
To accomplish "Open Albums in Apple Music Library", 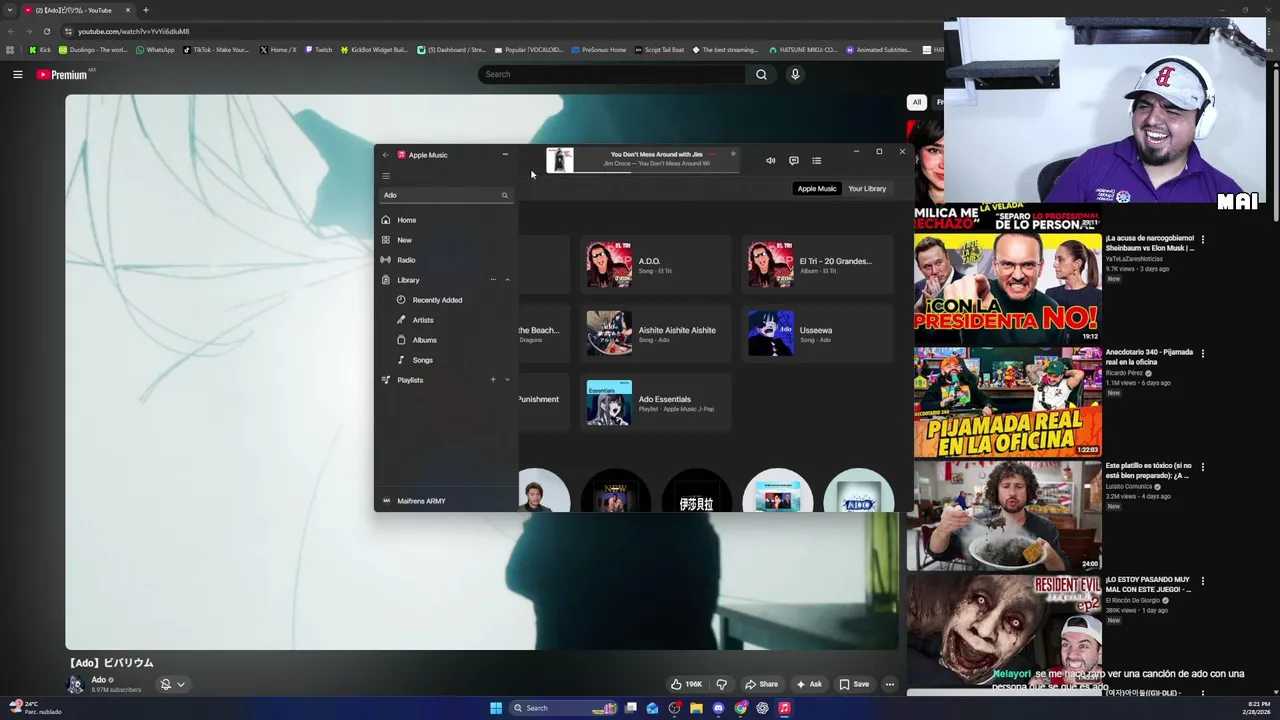I will [446, 340].
